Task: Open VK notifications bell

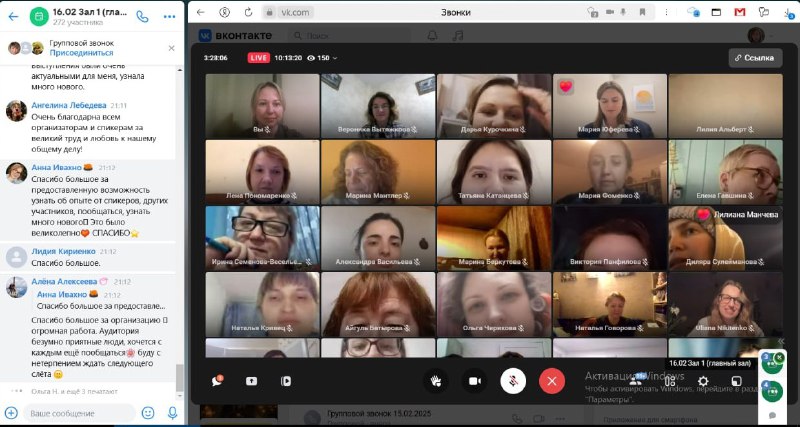Action: click(432, 35)
